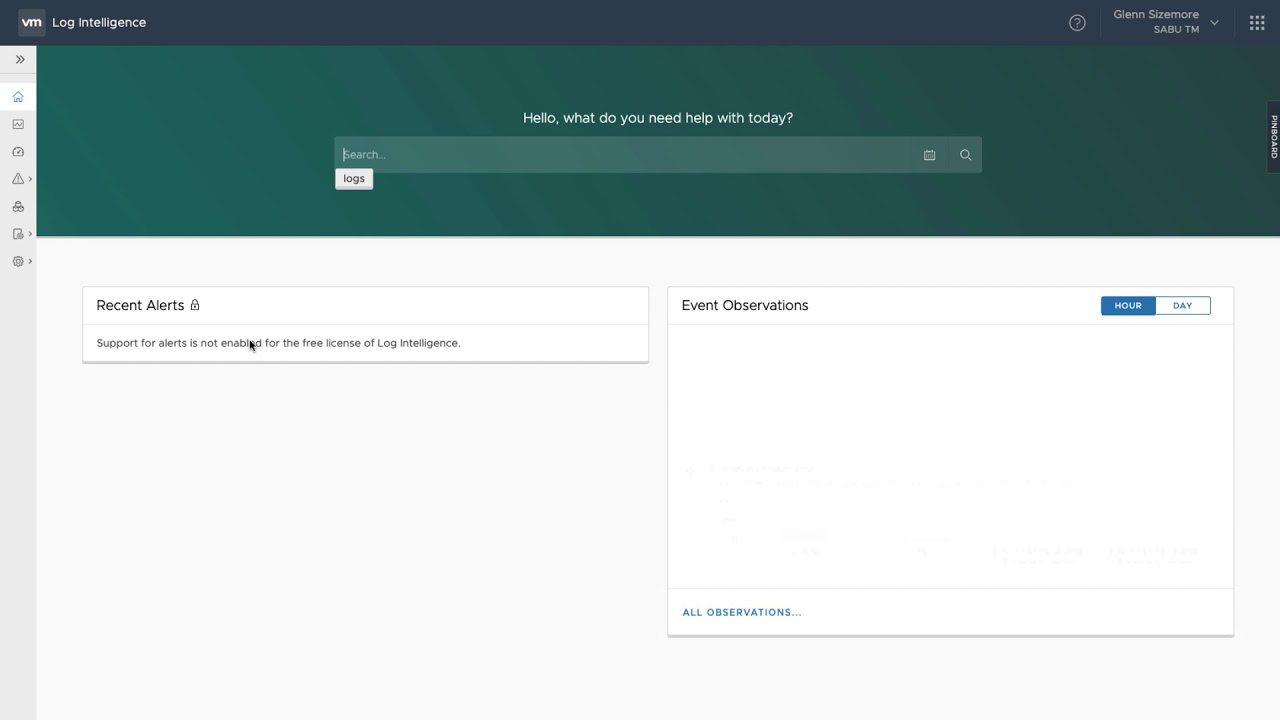Expand the document icon submenu chevron
This screenshot has width=1280, height=720.
[30, 234]
